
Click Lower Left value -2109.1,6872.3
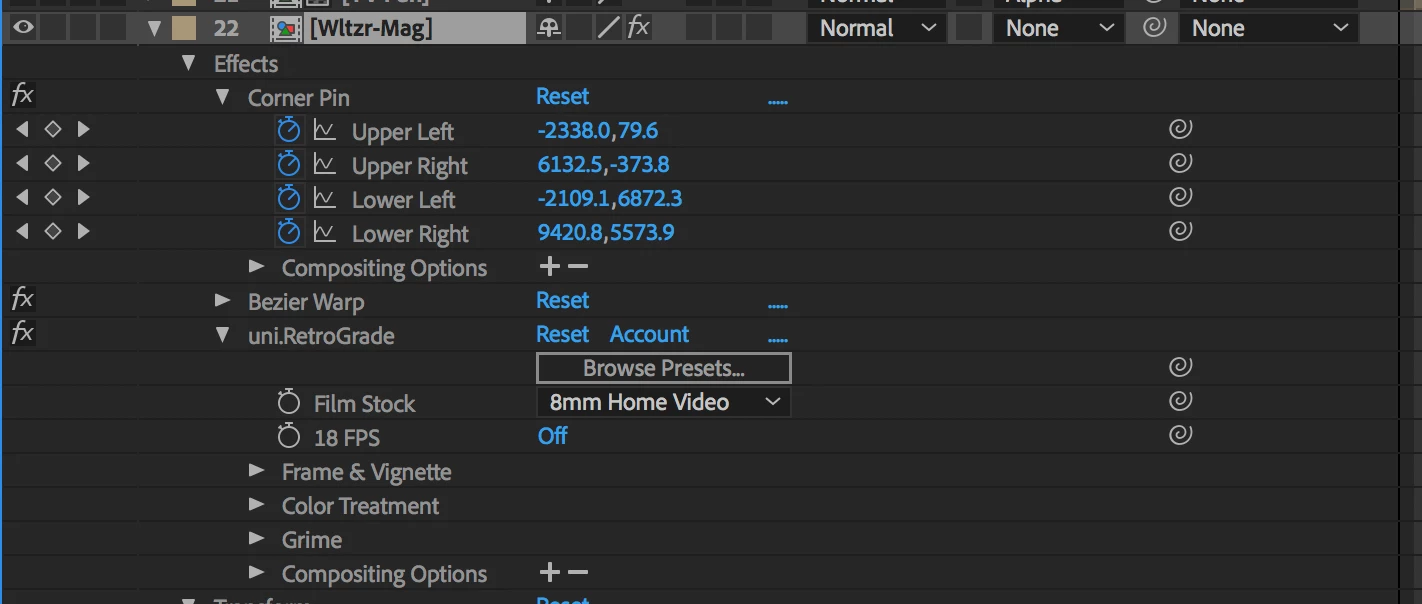click(x=610, y=199)
